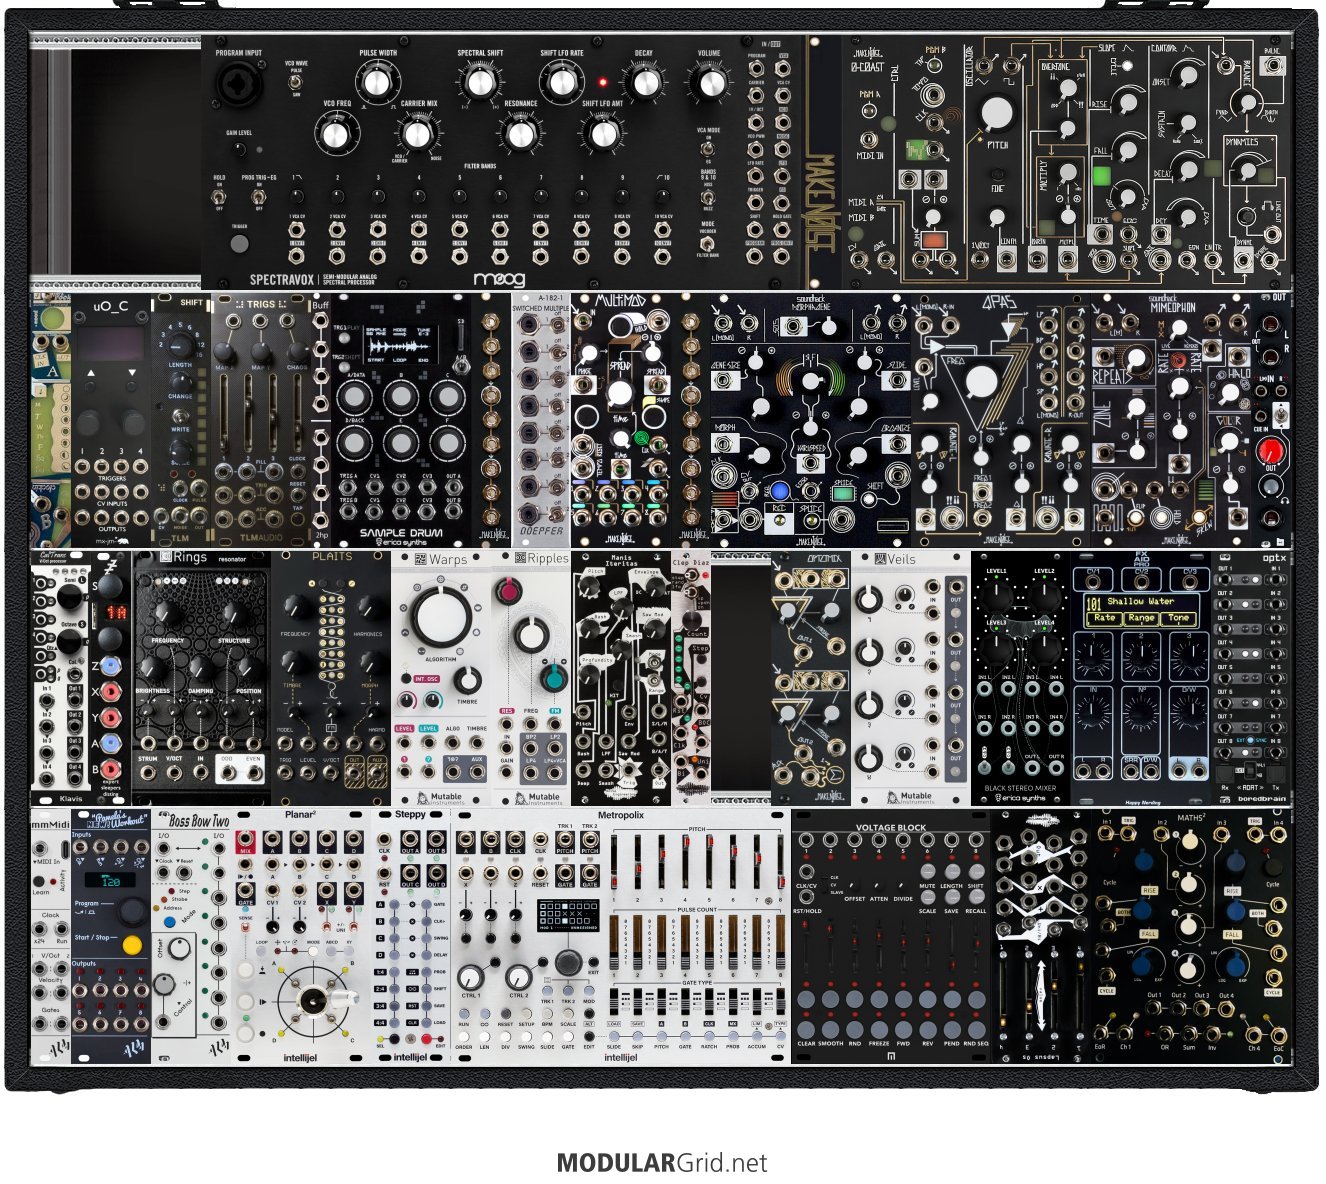Flip the Bands 9 & 10 switch

(x=708, y=197)
